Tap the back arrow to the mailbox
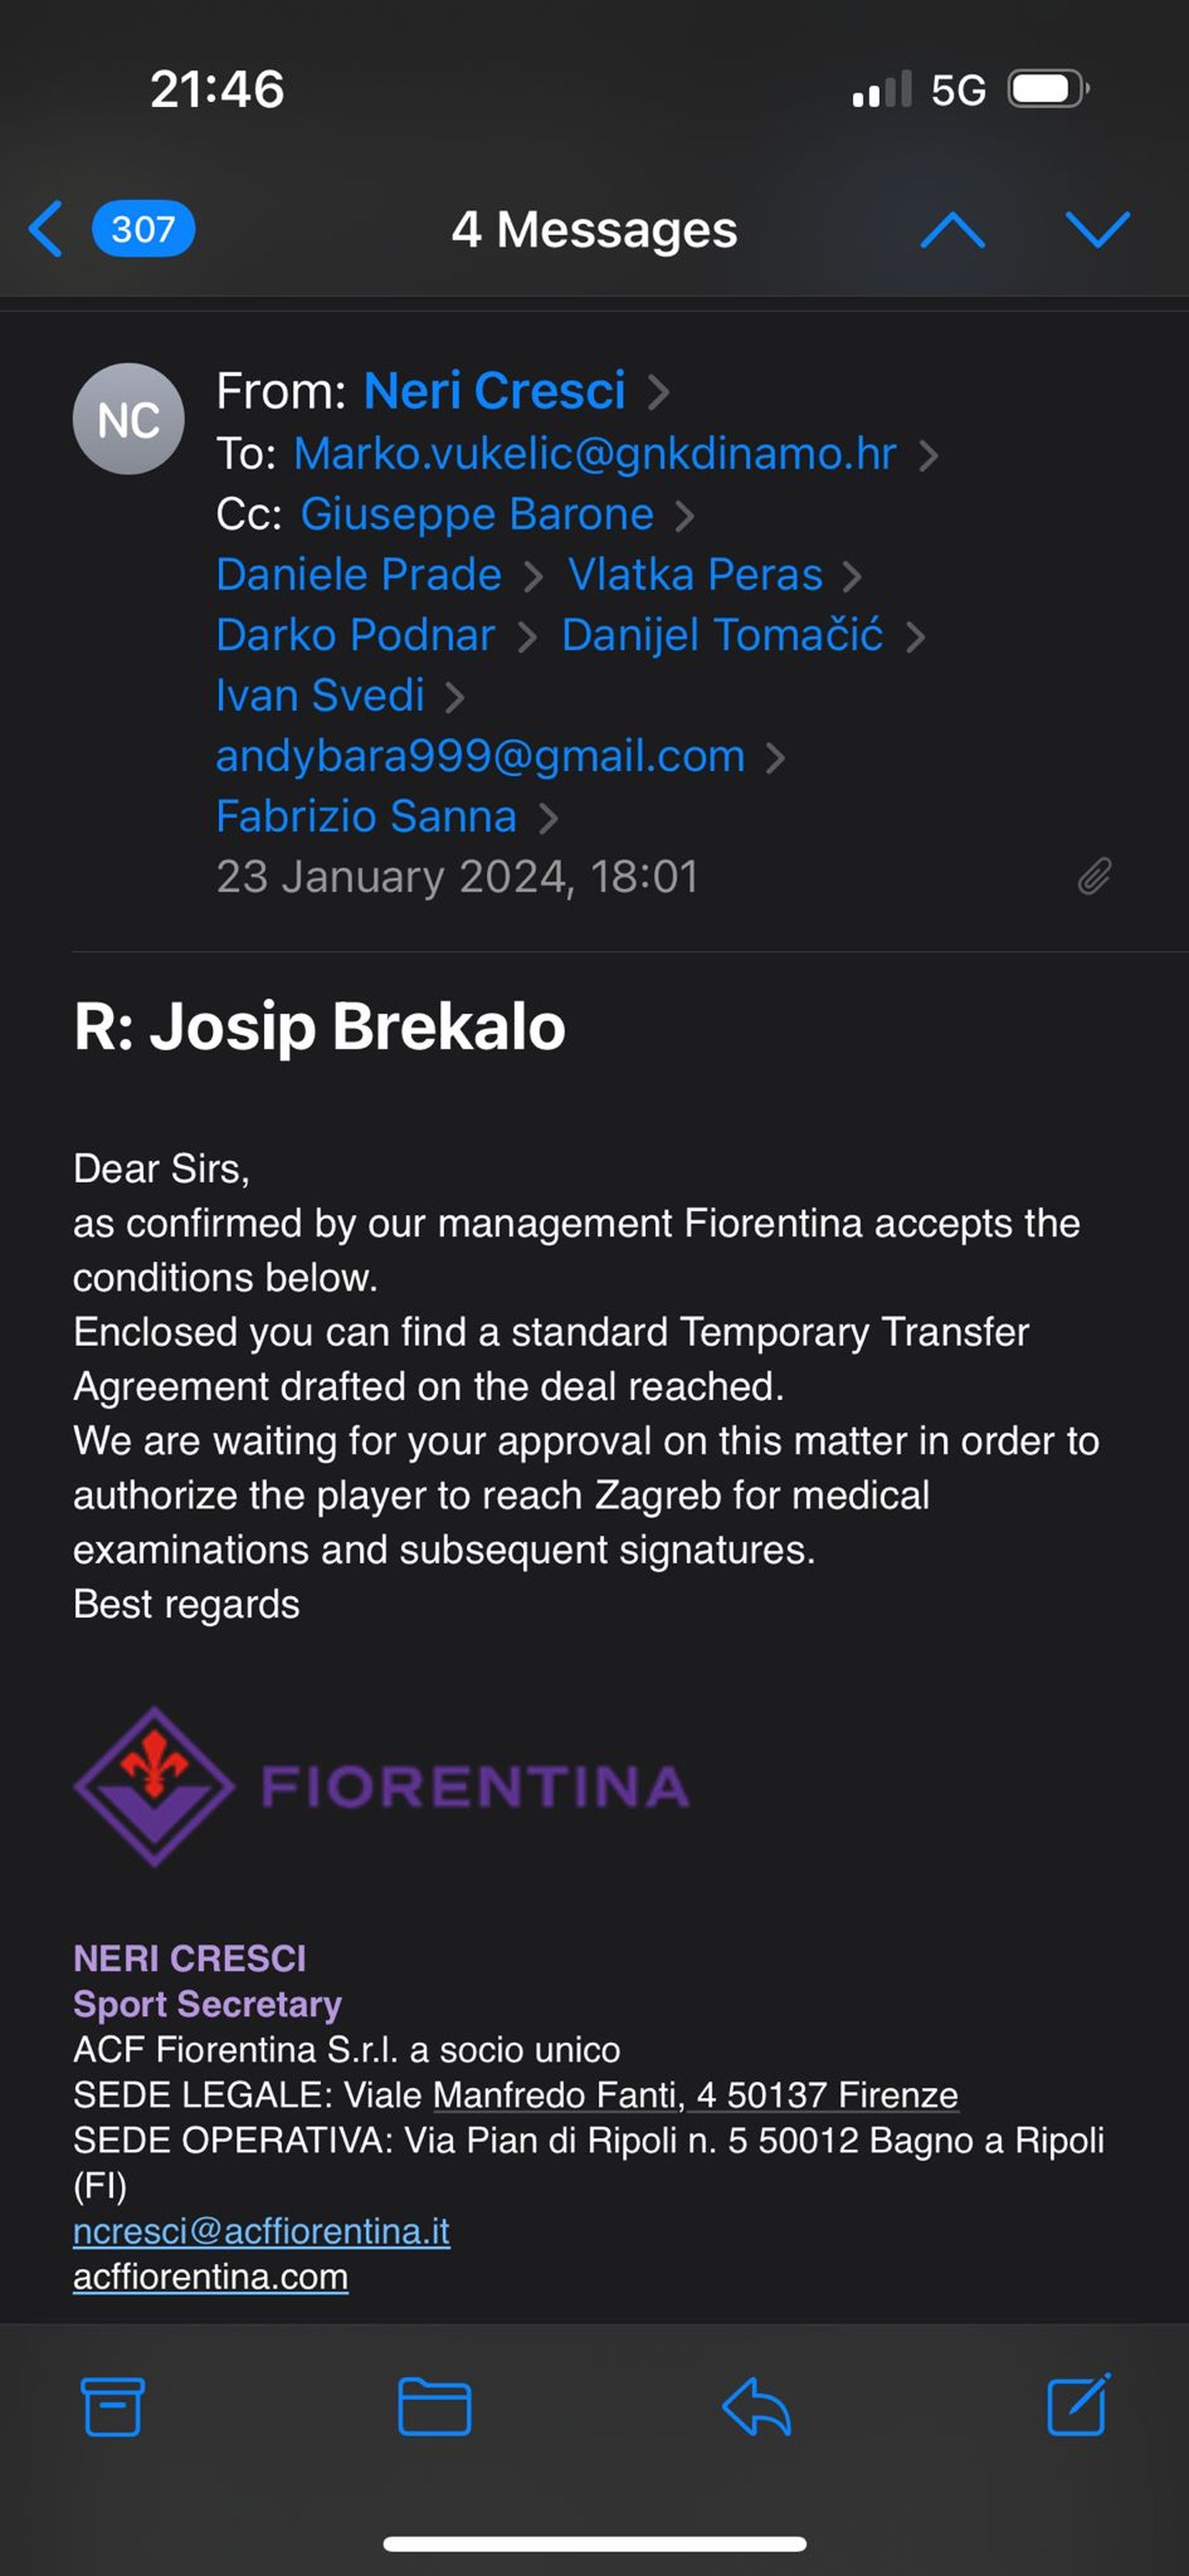The image size is (1189, 2576). click(x=46, y=229)
